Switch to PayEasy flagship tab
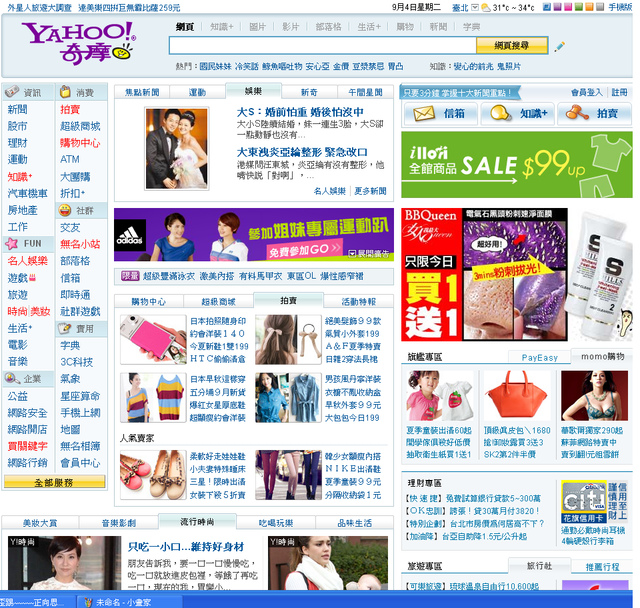The image size is (640, 608). 540,357
